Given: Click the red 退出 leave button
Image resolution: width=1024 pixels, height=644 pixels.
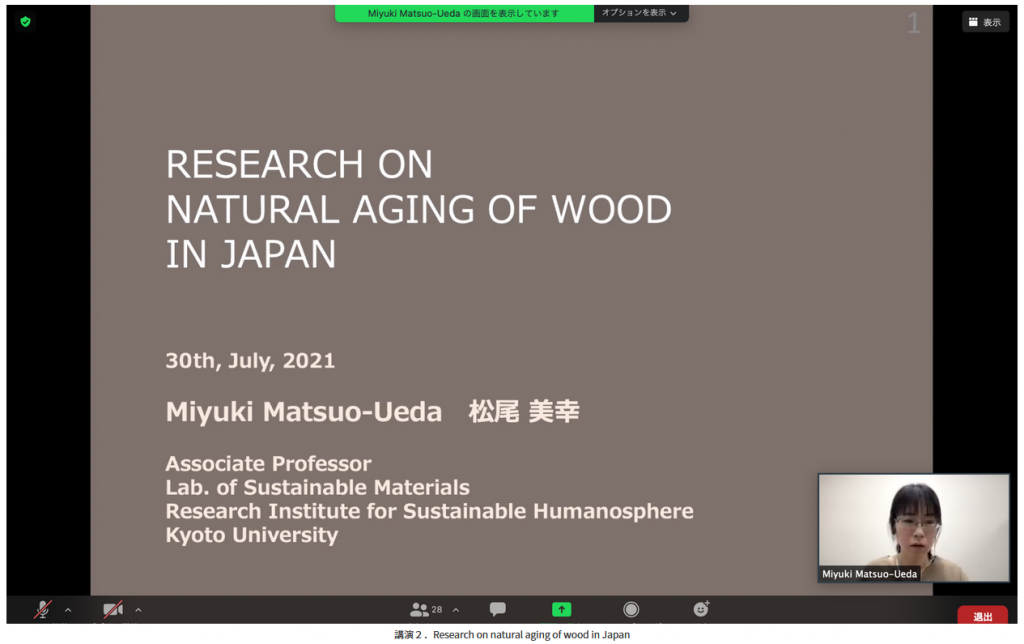Looking at the screenshot, I should coord(982,616).
